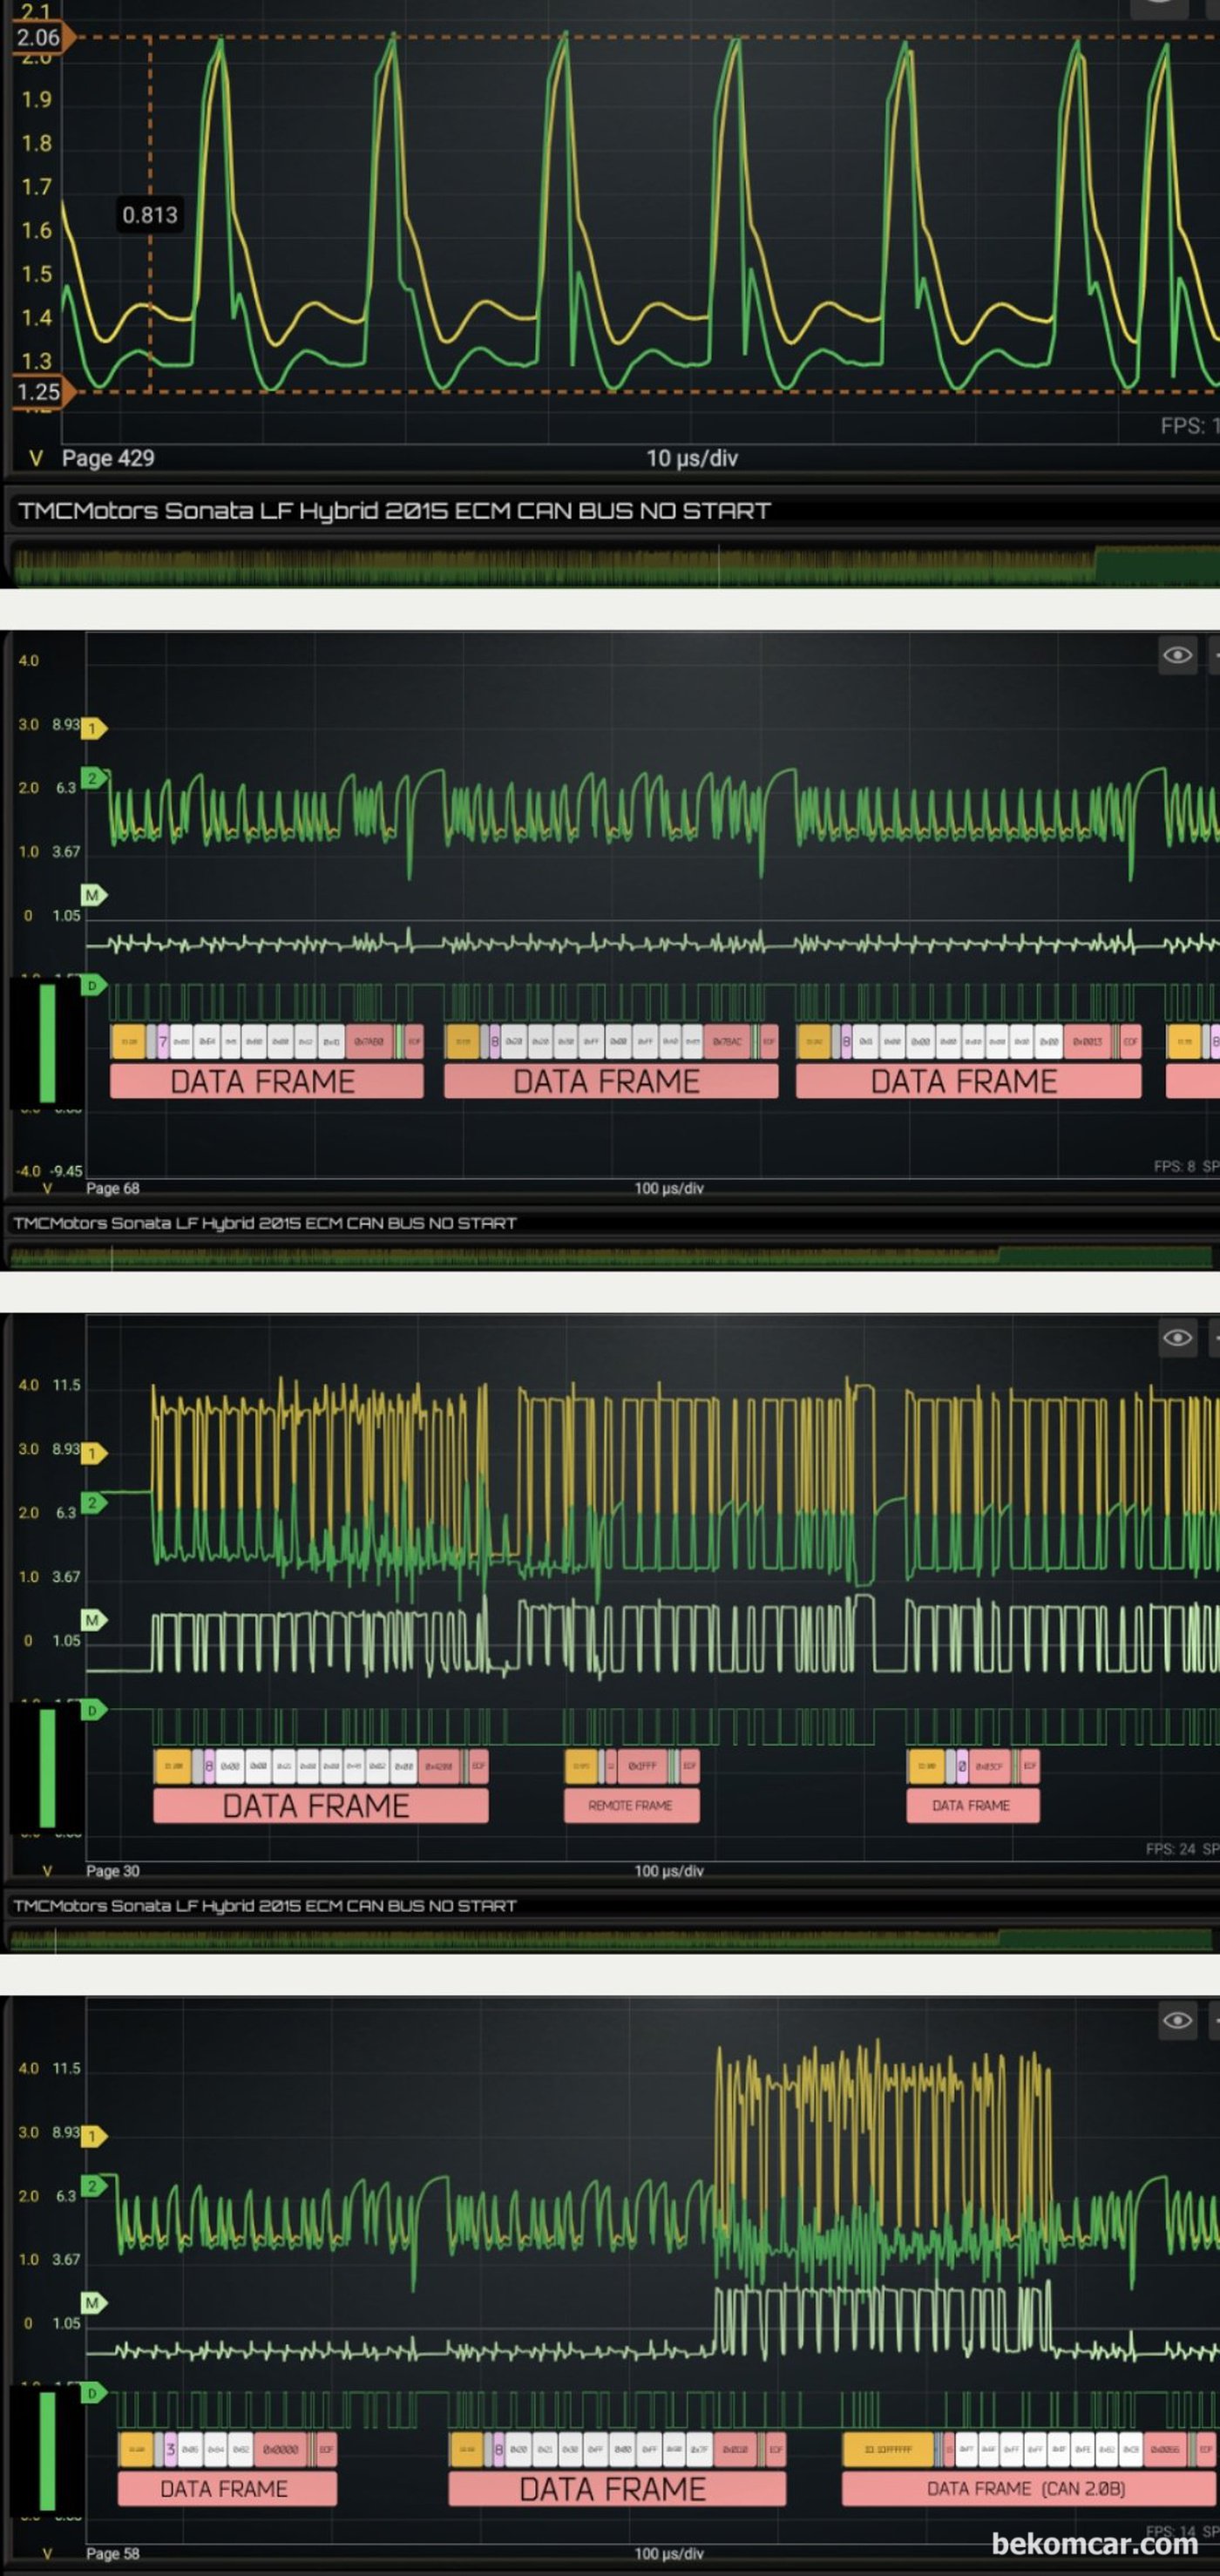Click the 0x1FFF field in the remote frame
This screenshot has height=2576, width=1220.
click(642, 1766)
